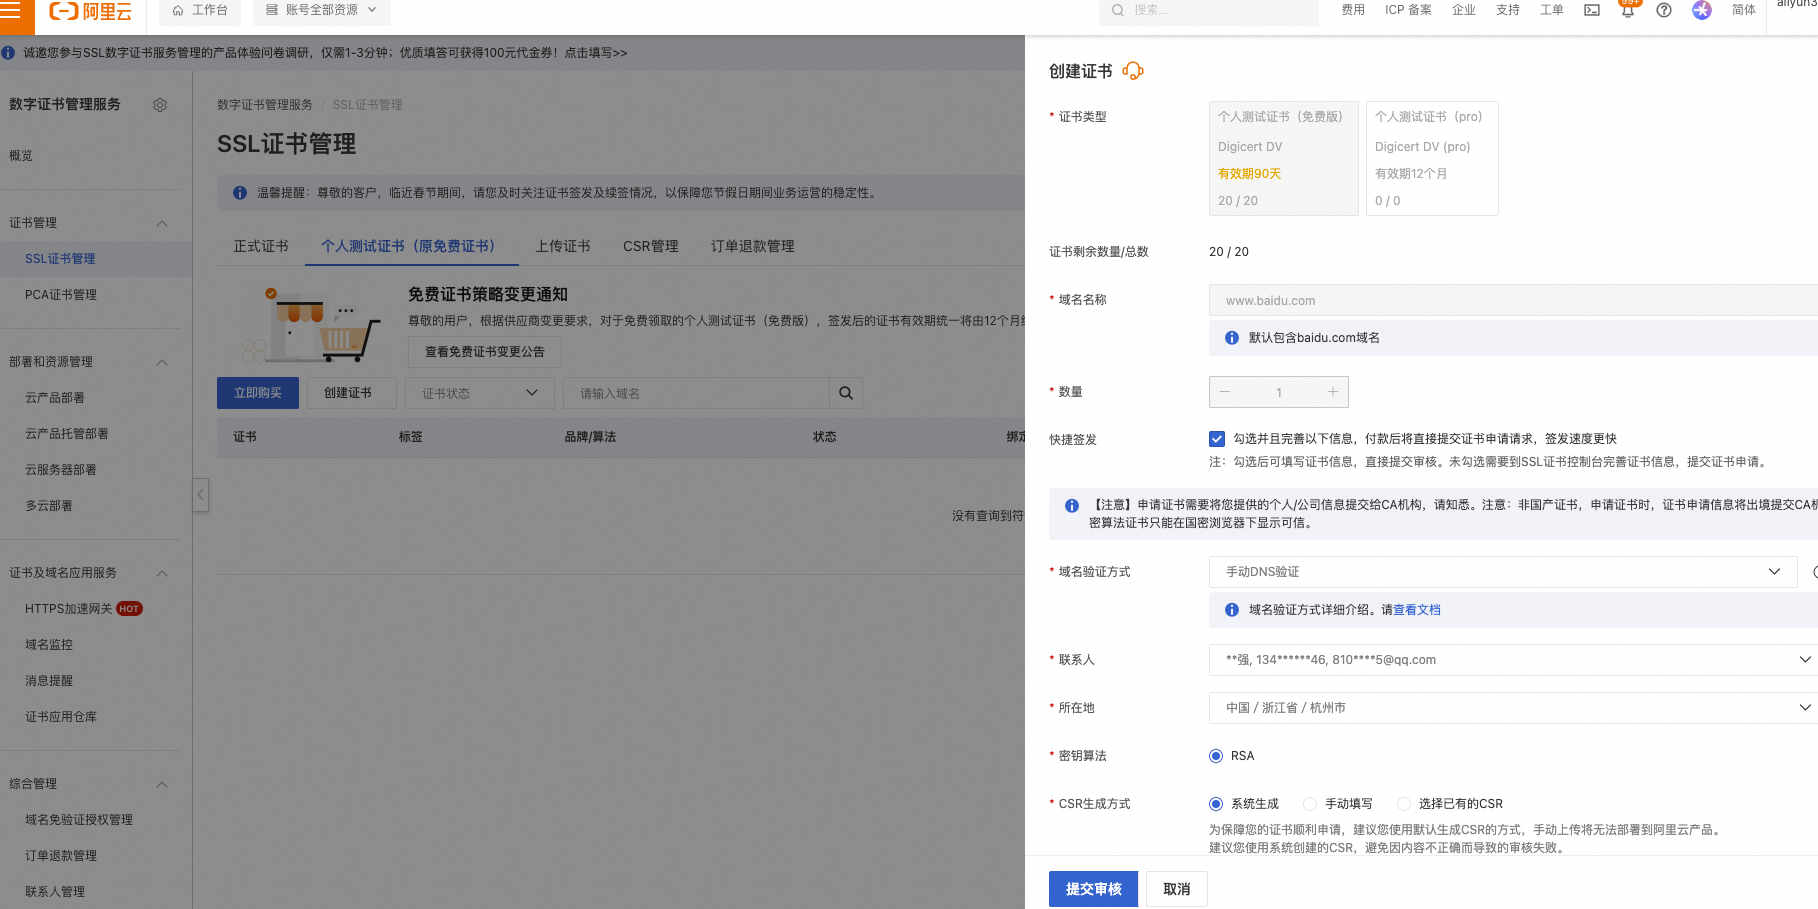Click the top search box
Image resolution: width=1818 pixels, height=909 pixels.
[x=1209, y=10]
